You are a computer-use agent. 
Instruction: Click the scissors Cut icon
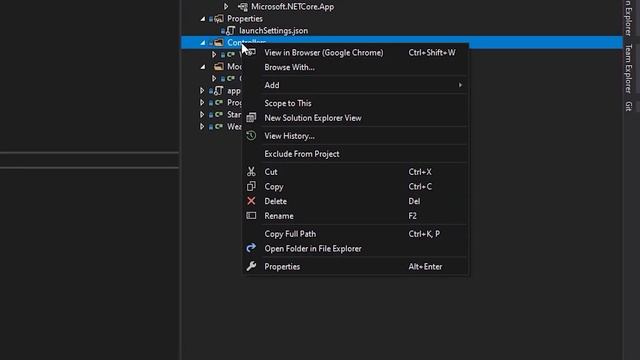tap(251, 172)
